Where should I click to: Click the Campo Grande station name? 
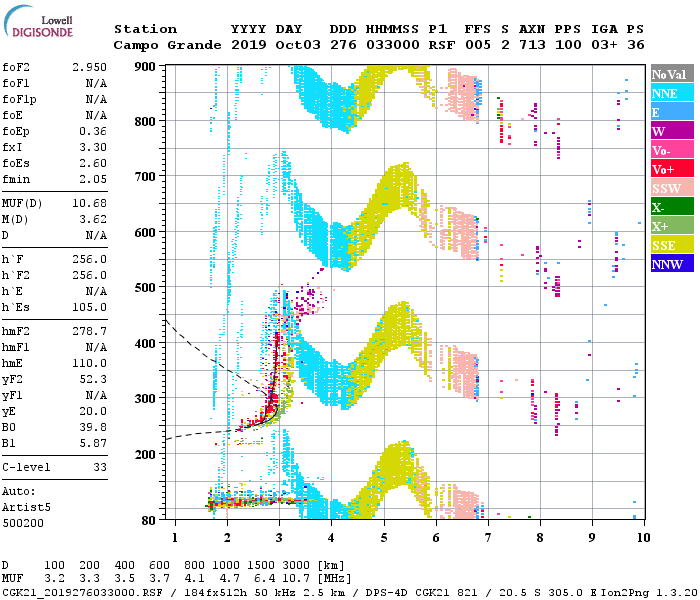coord(167,45)
